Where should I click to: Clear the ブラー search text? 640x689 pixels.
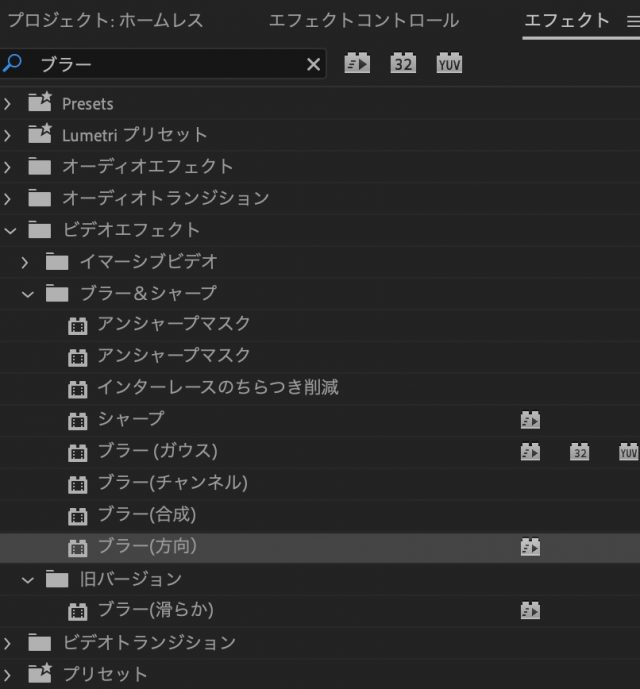tap(313, 64)
